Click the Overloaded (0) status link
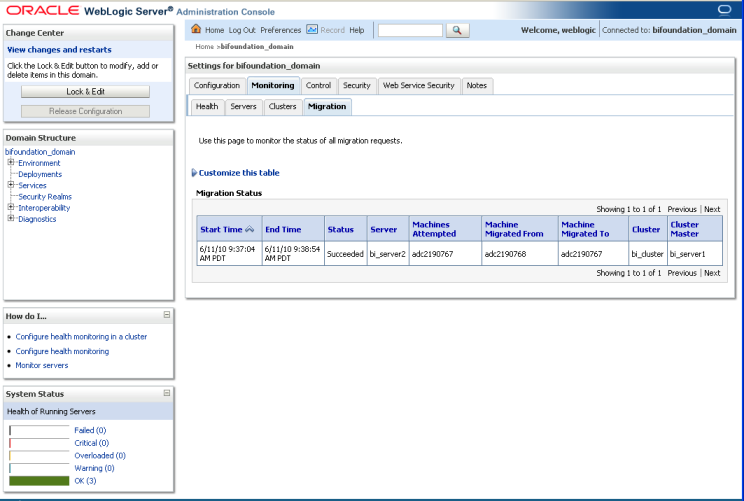 pyautogui.click(x=100, y=455)
